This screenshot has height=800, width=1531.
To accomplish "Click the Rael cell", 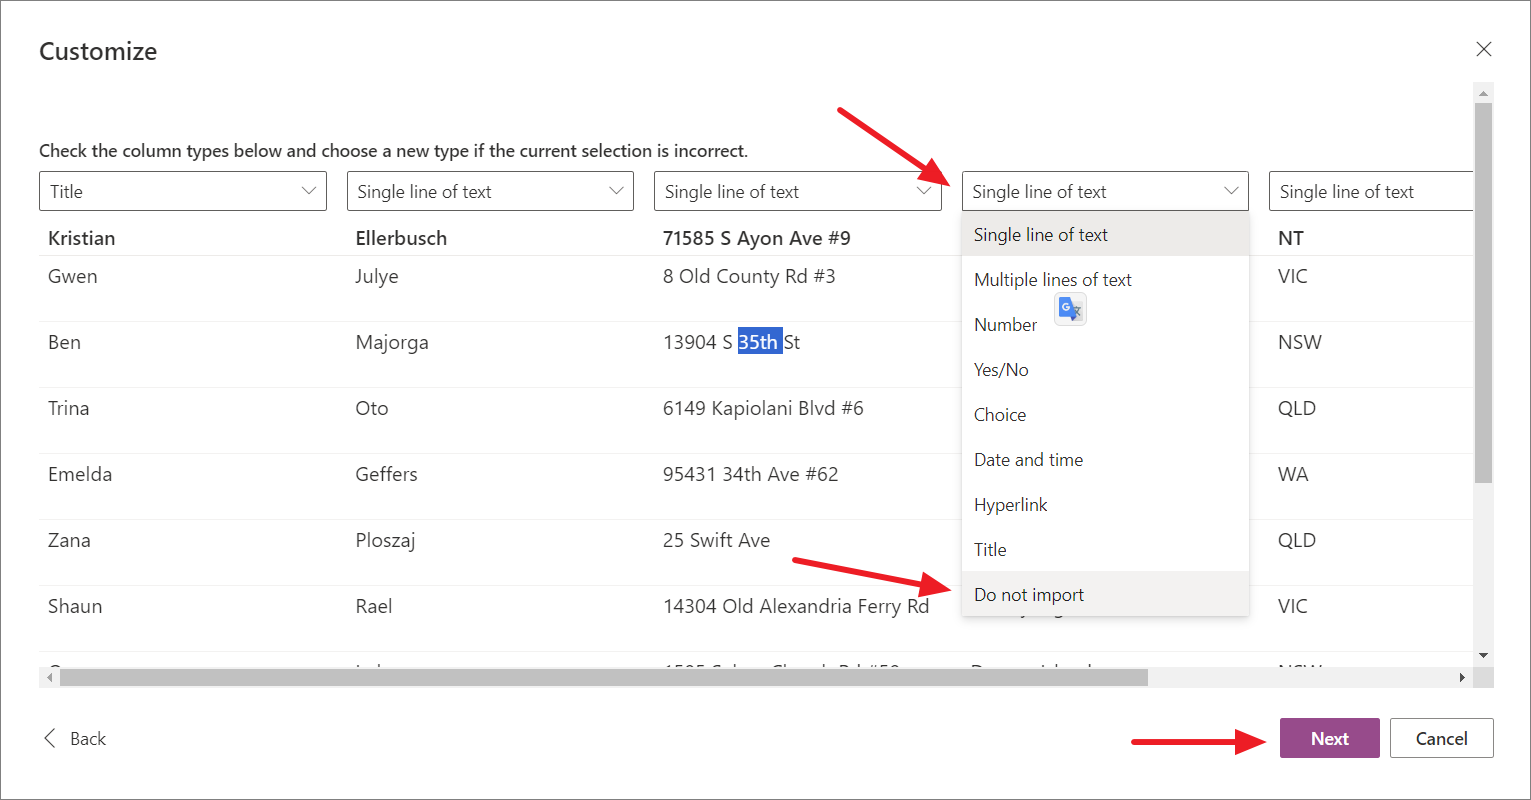I will click(374, 606).
